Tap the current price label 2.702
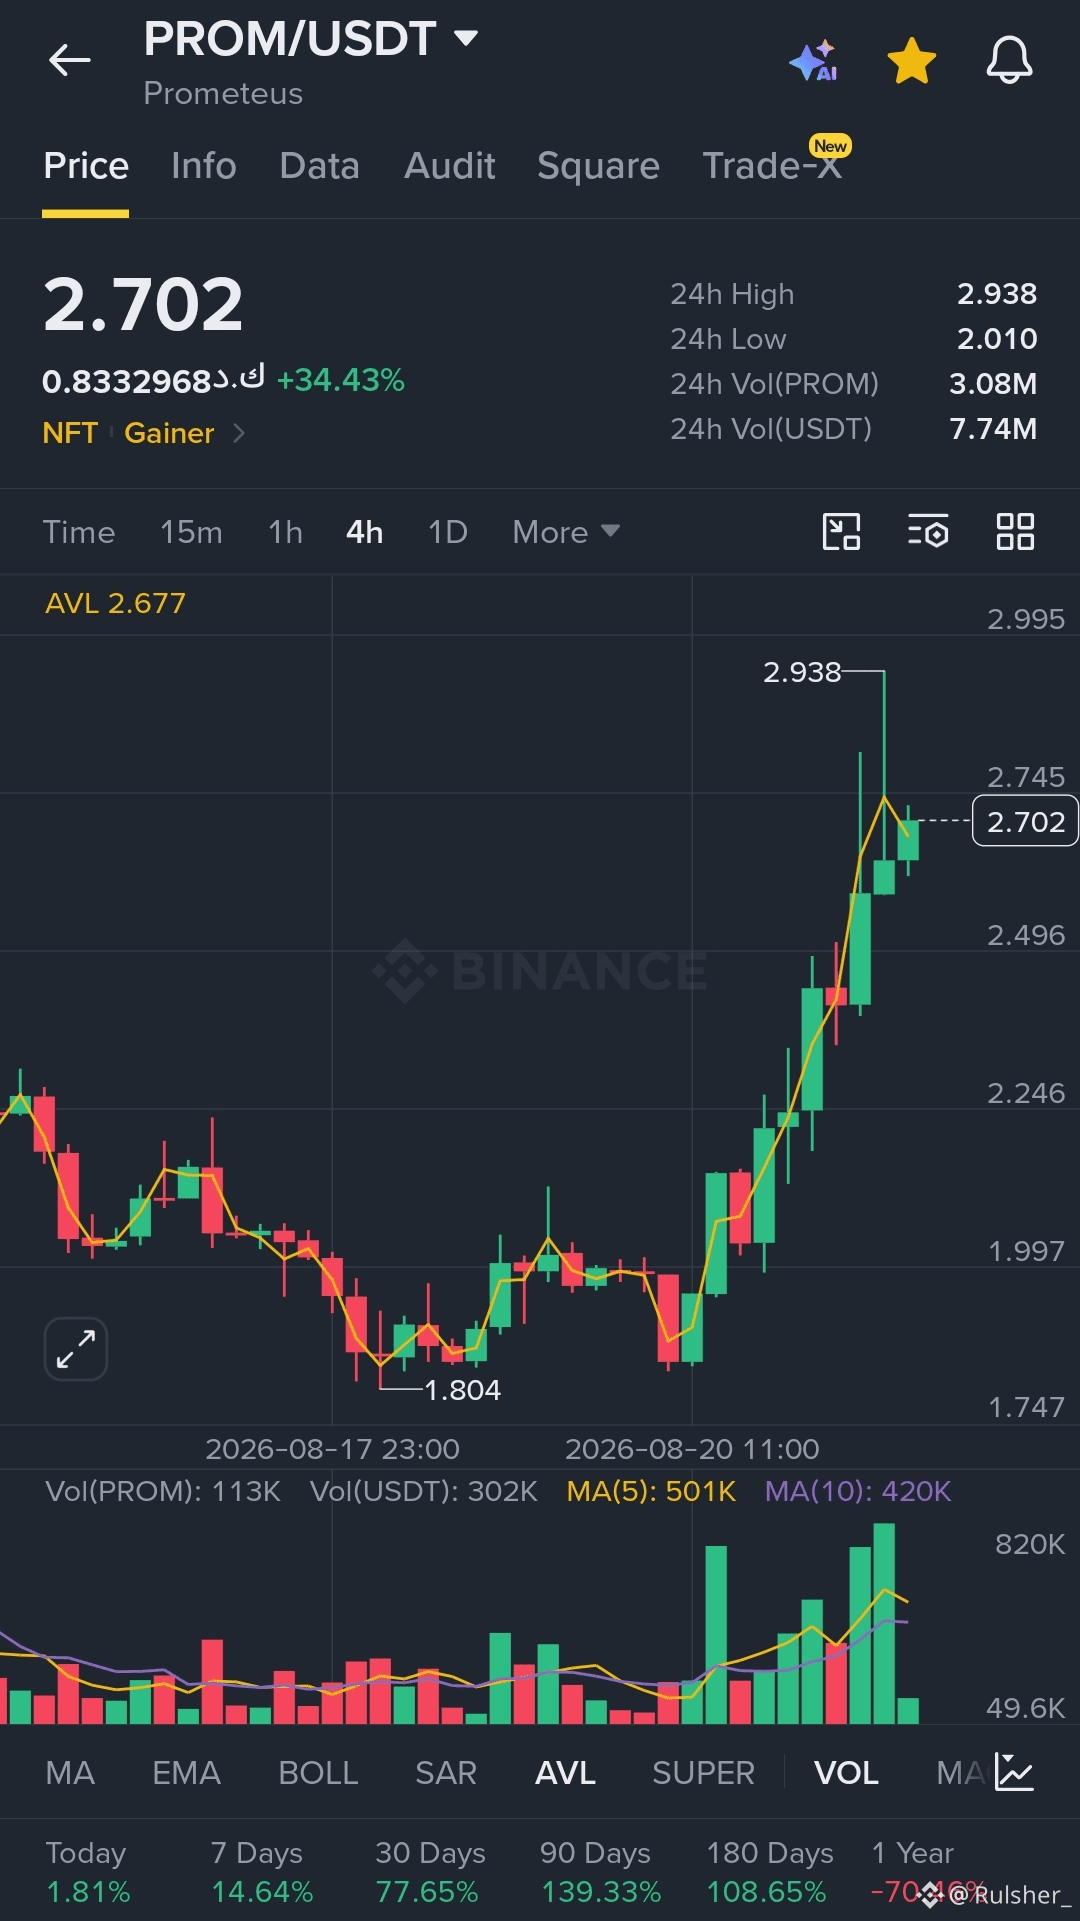Screen dimensions: 1080x1921 click(x=1025, y=821)
